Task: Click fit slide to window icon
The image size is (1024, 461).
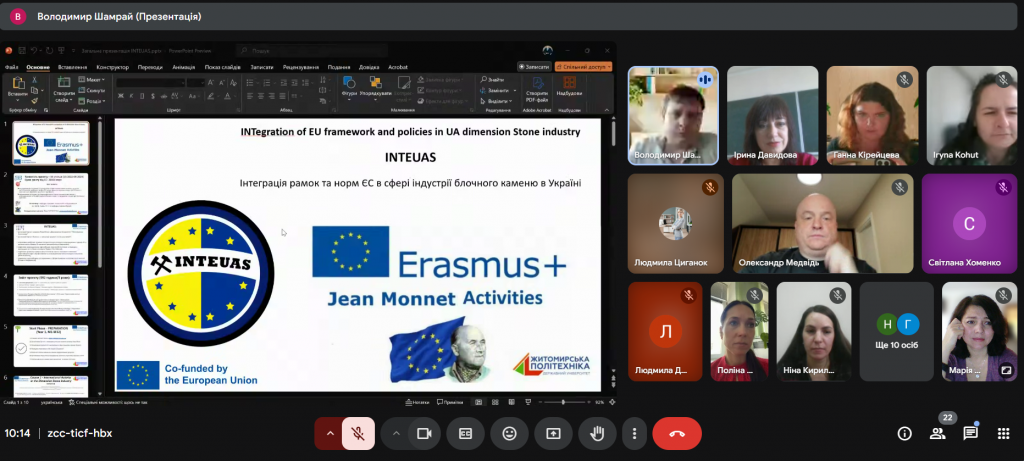Action: [612, 402]
